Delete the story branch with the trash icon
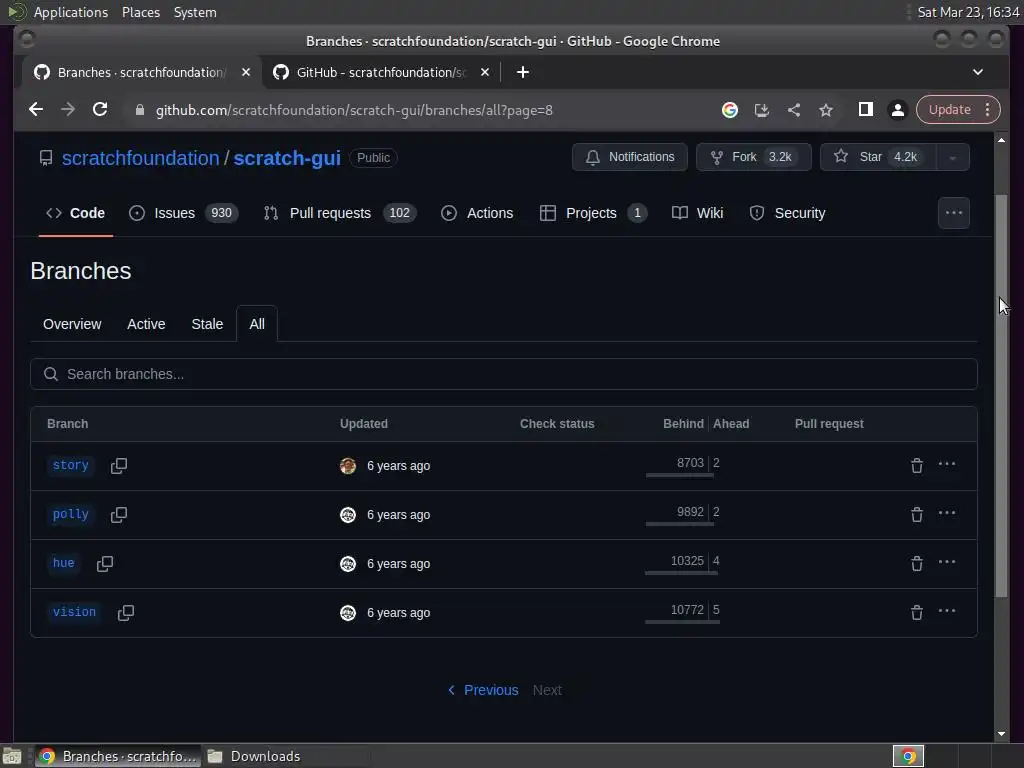The height and width of the screenshot is (768, 1024). tap(917, 466)
